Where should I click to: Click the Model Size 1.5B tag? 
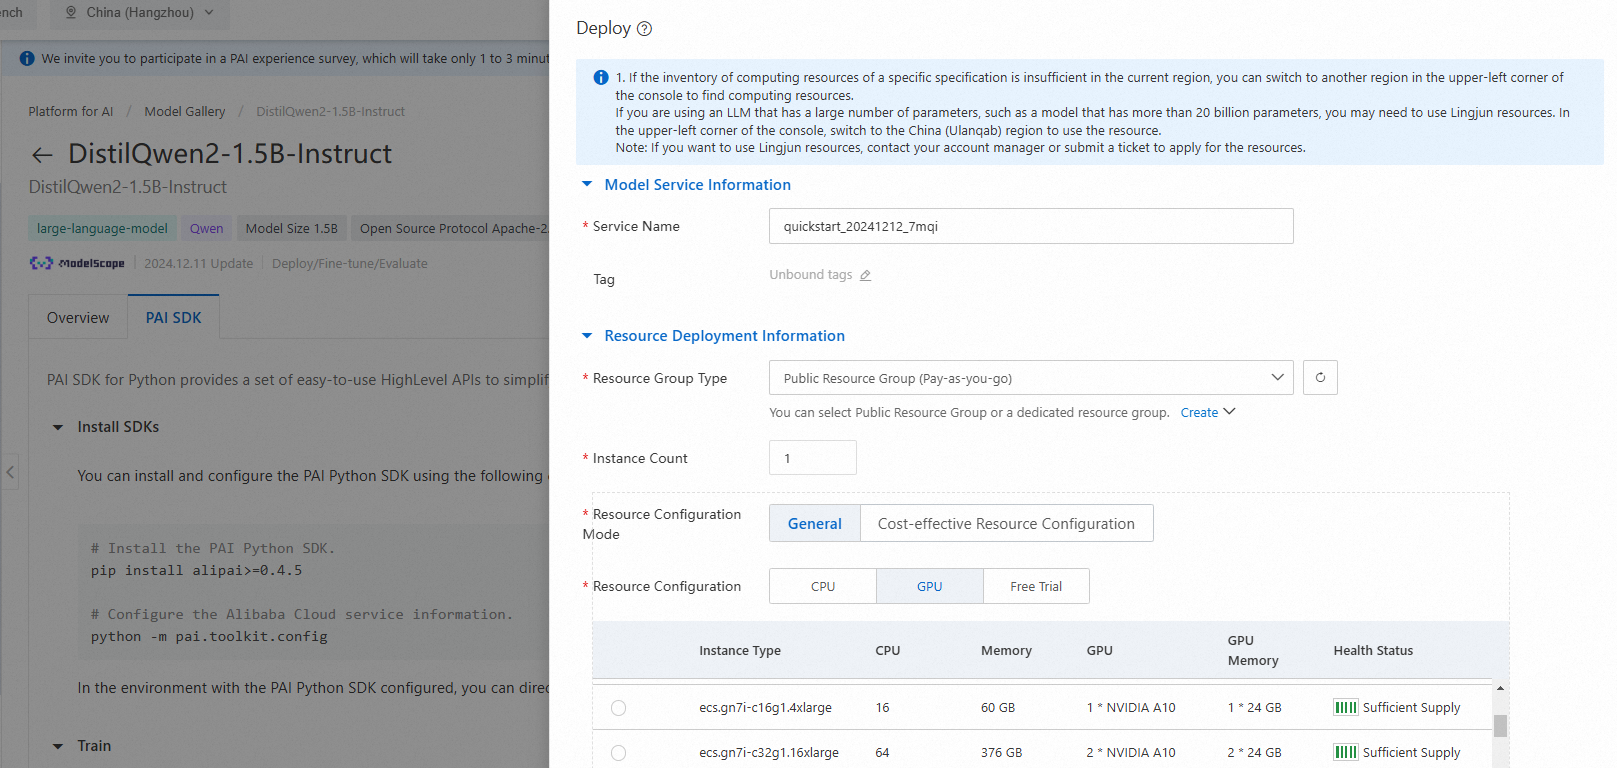(x=292, y=228)
